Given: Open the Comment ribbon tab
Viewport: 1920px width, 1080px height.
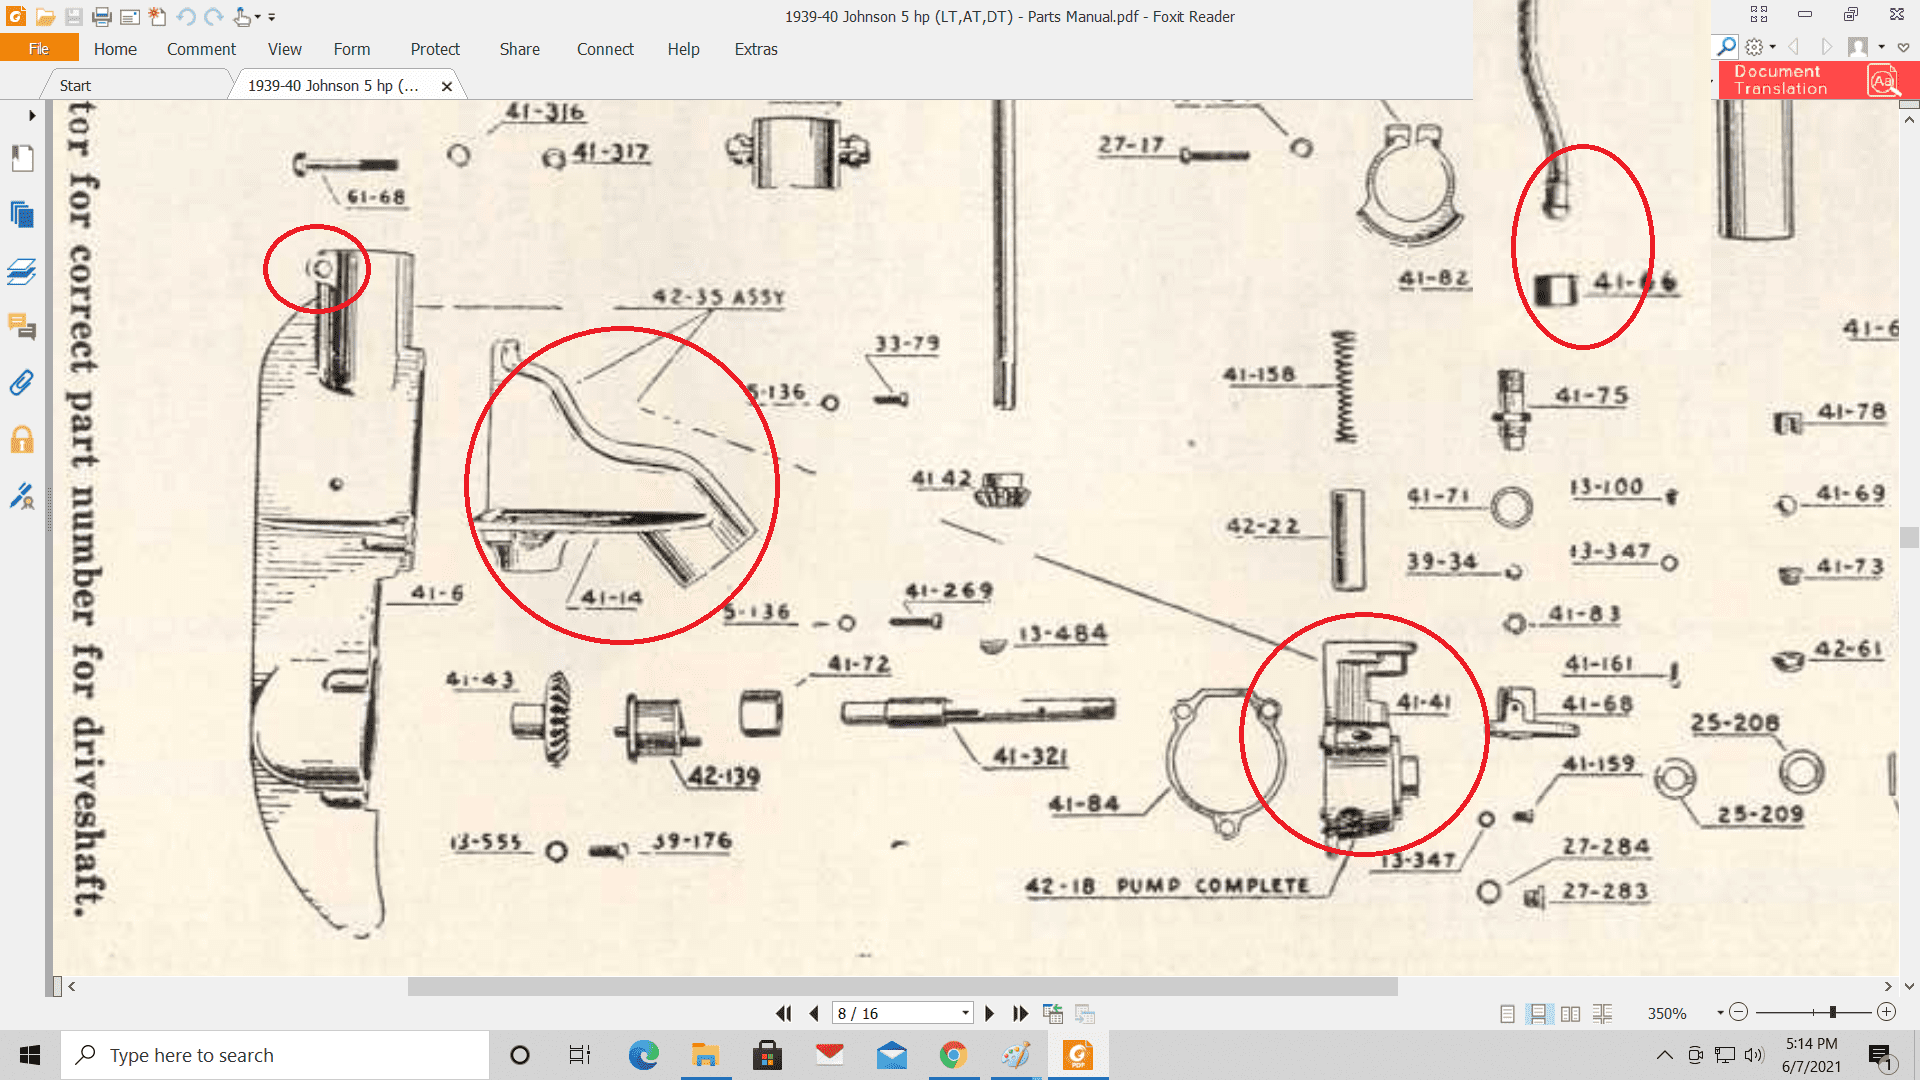Looking at the screenshot, I should (201, 49).
